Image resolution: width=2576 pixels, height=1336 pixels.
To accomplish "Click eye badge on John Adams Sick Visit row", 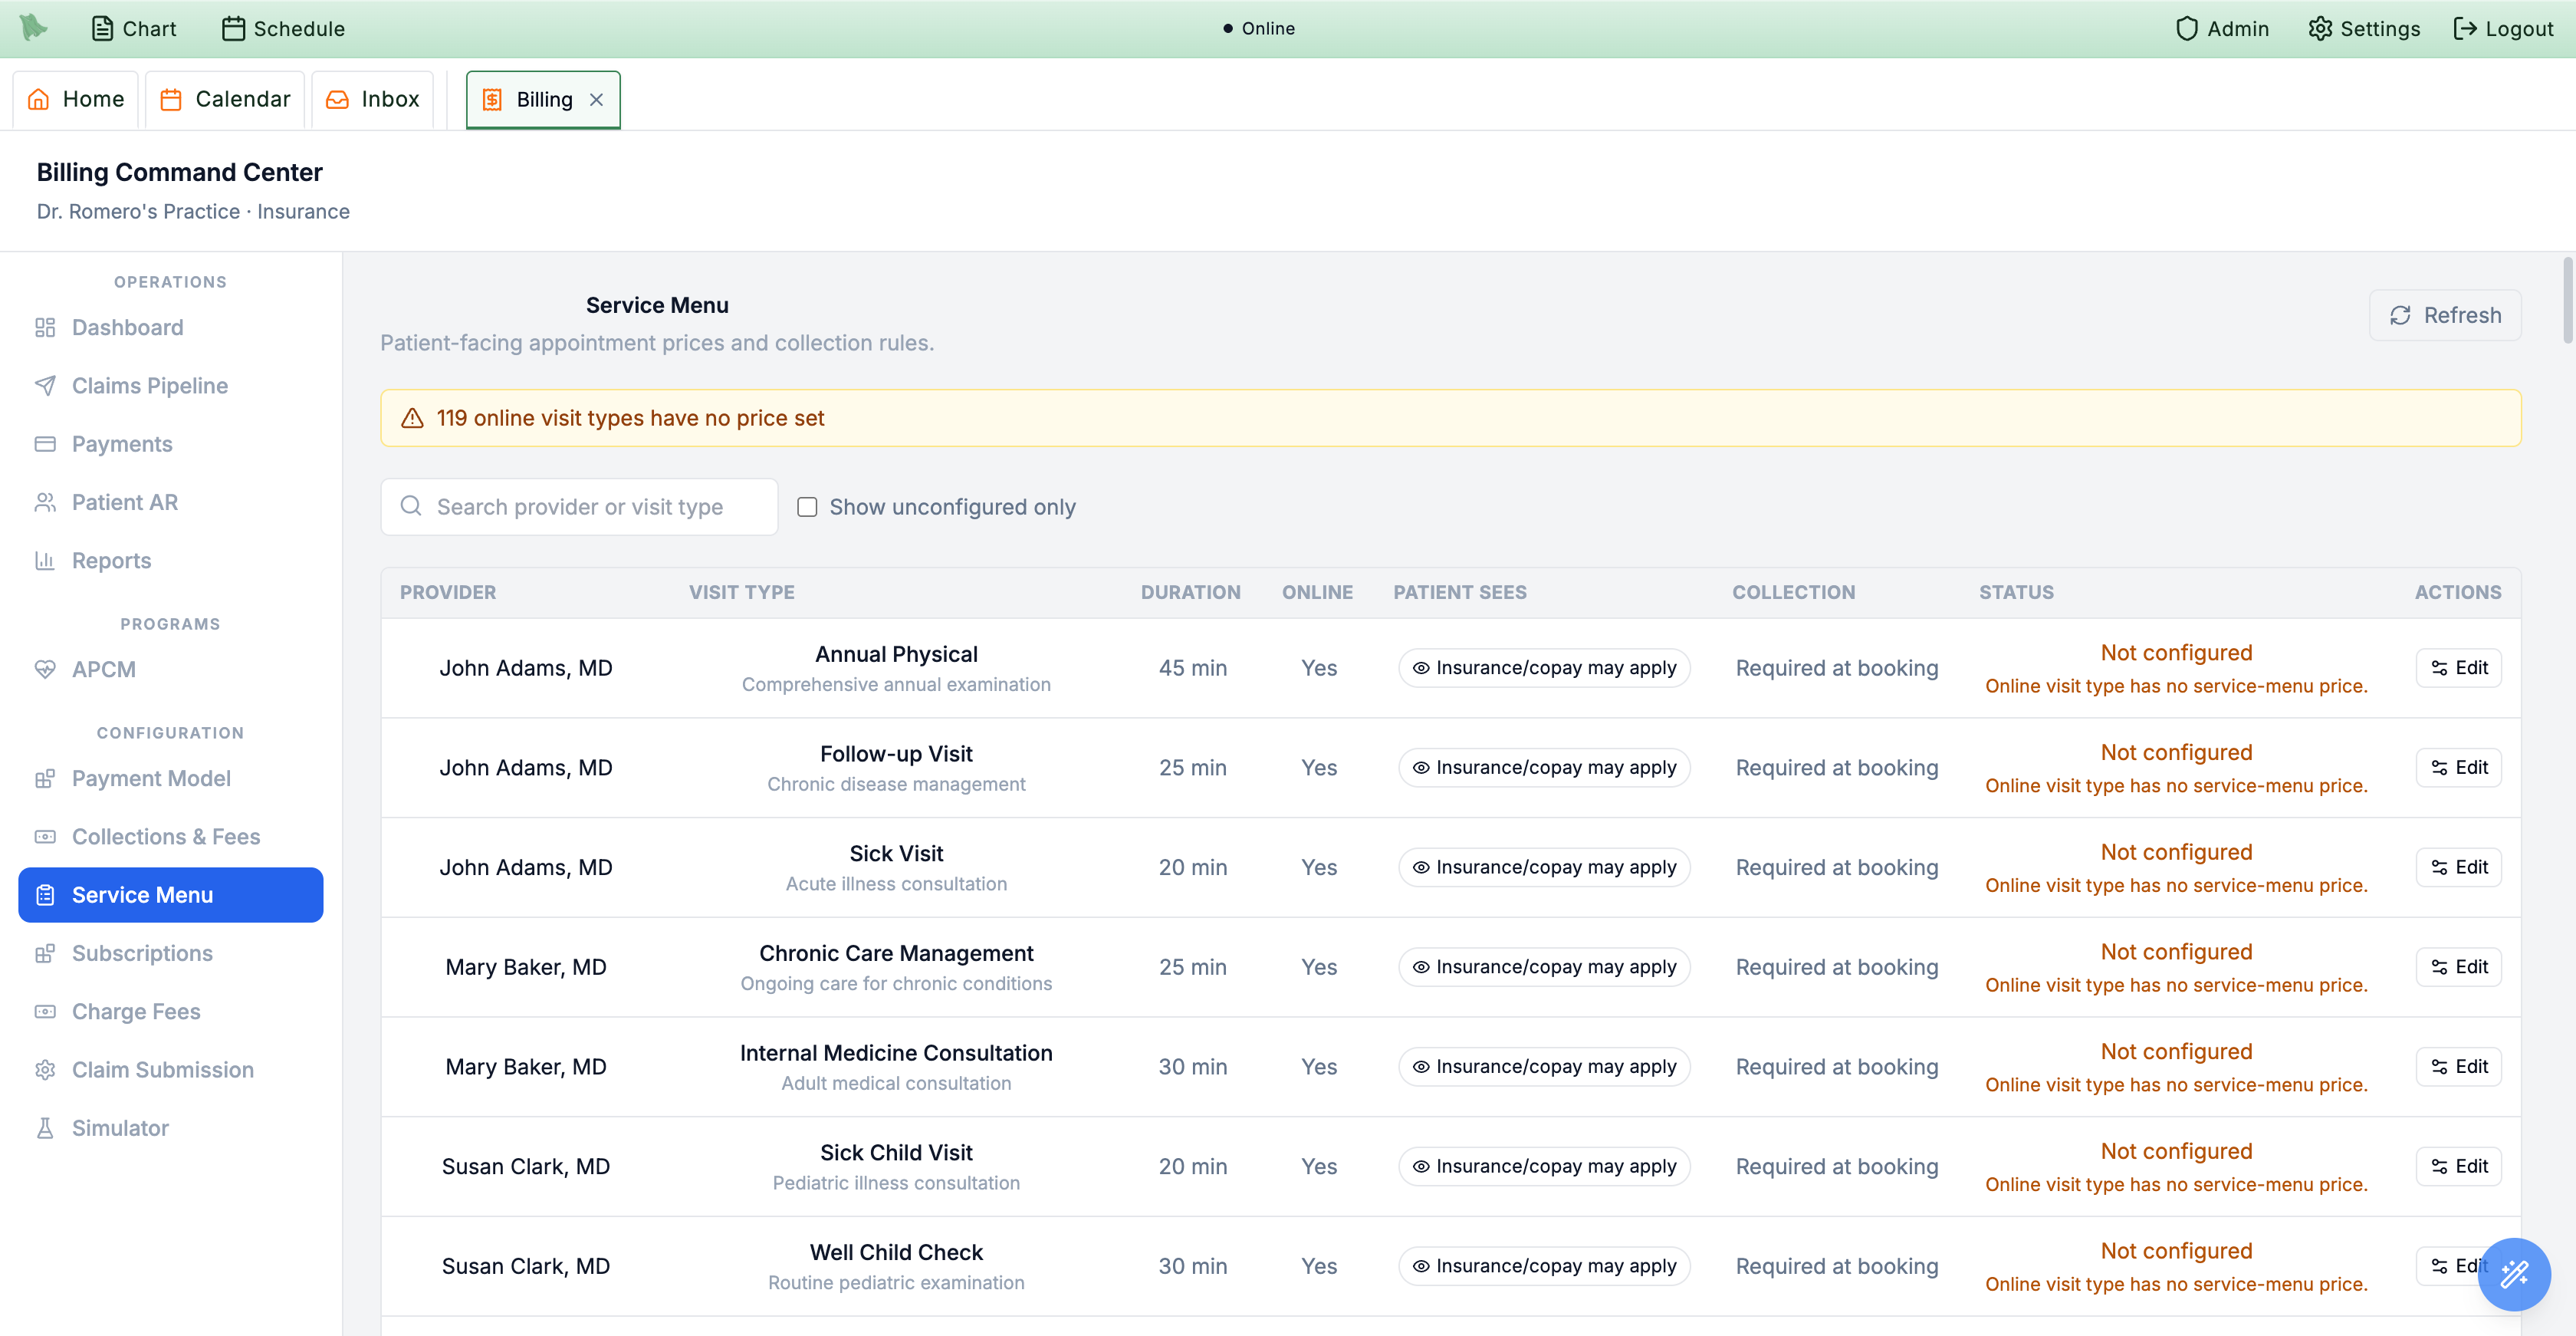I will 1544,866.
